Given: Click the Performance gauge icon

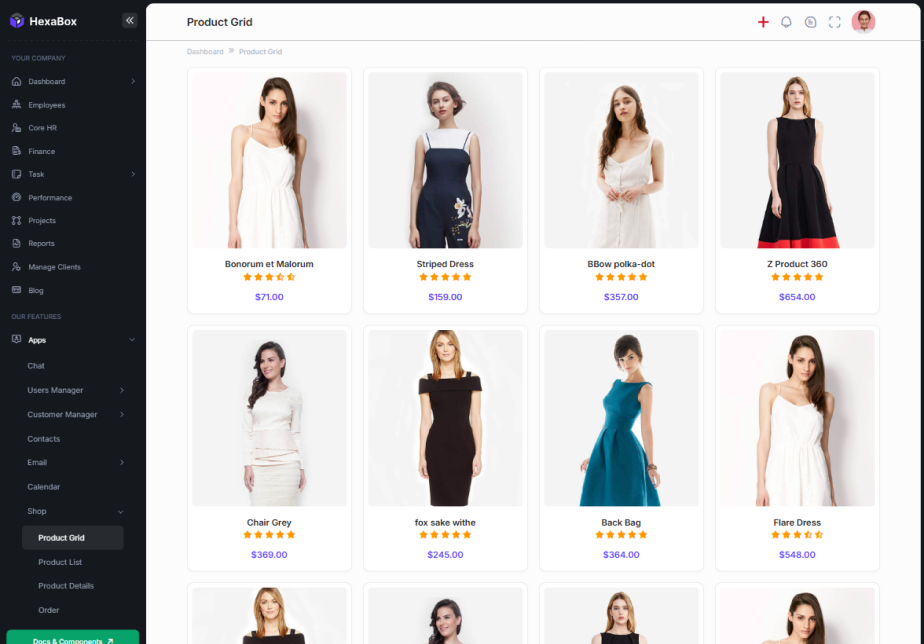Looking at the screenshot, I should point(17,198).
